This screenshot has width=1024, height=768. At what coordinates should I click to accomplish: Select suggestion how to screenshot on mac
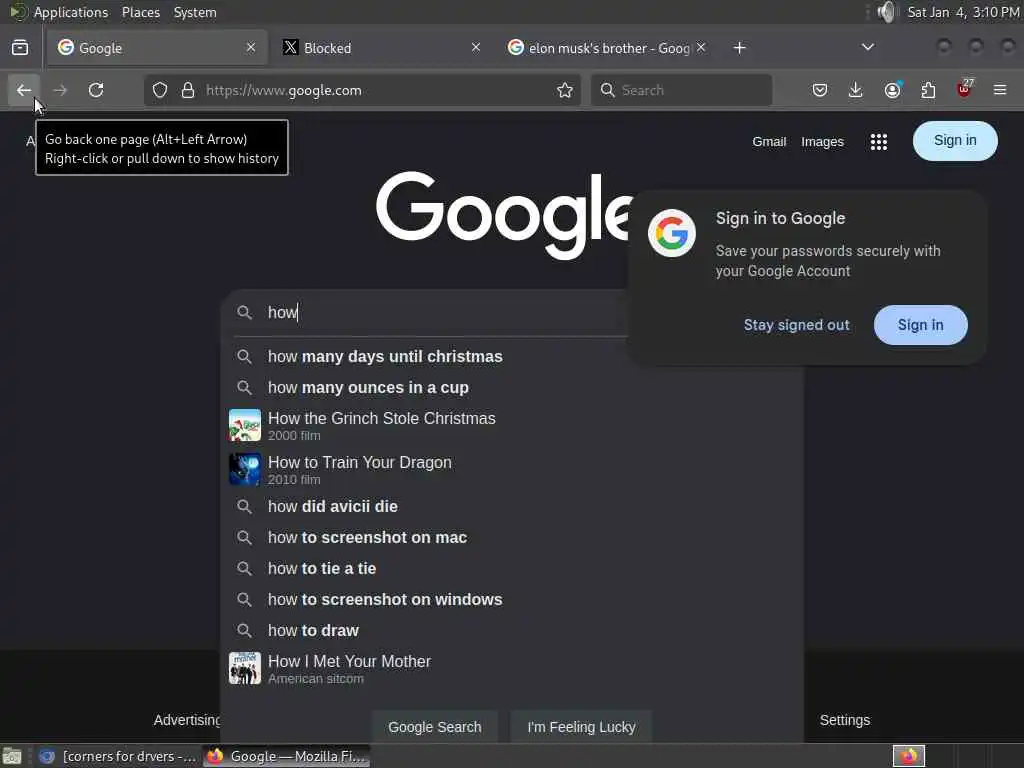pos(511,537)
